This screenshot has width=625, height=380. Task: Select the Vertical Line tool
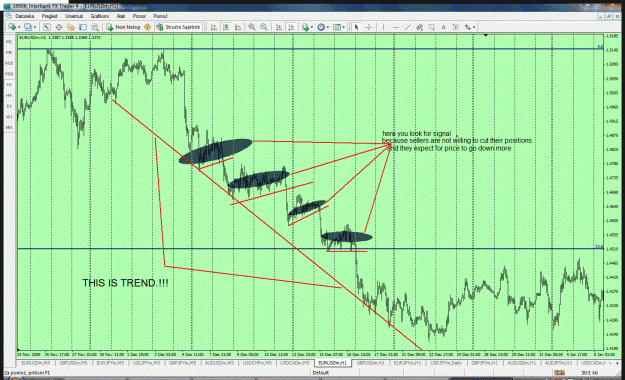(383, 27)
